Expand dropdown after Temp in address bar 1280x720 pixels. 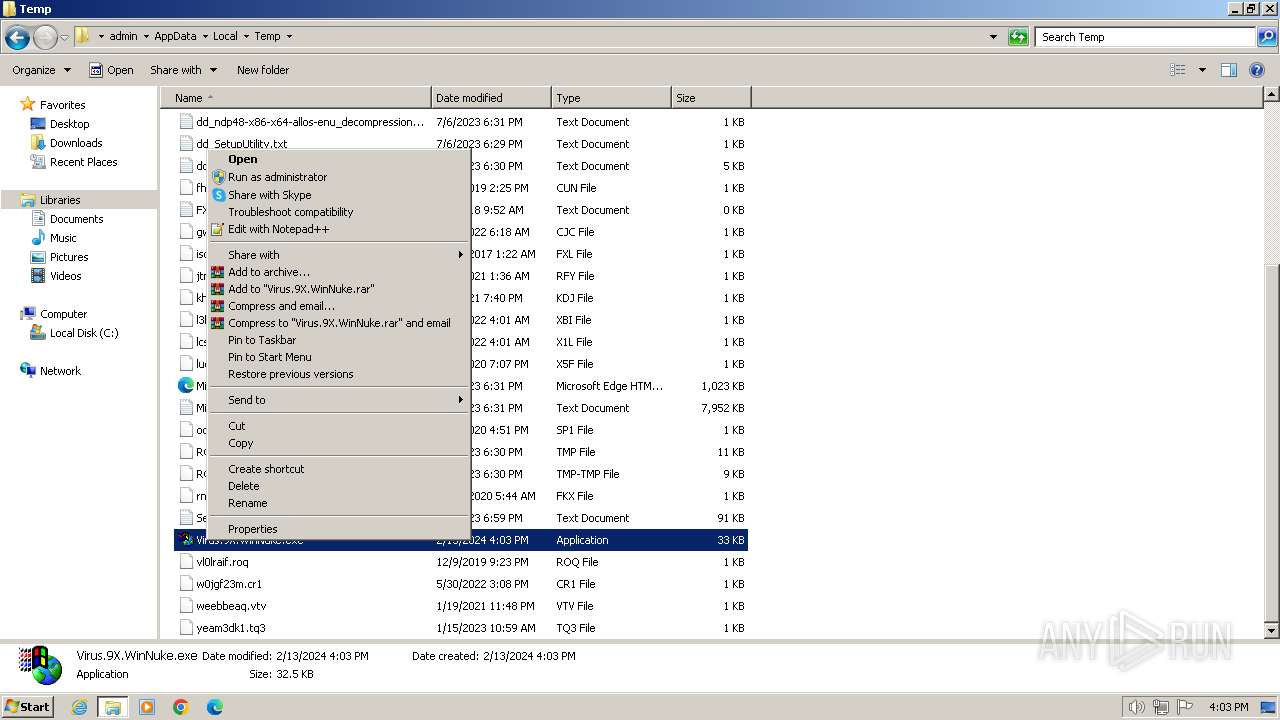click(289, 36)
